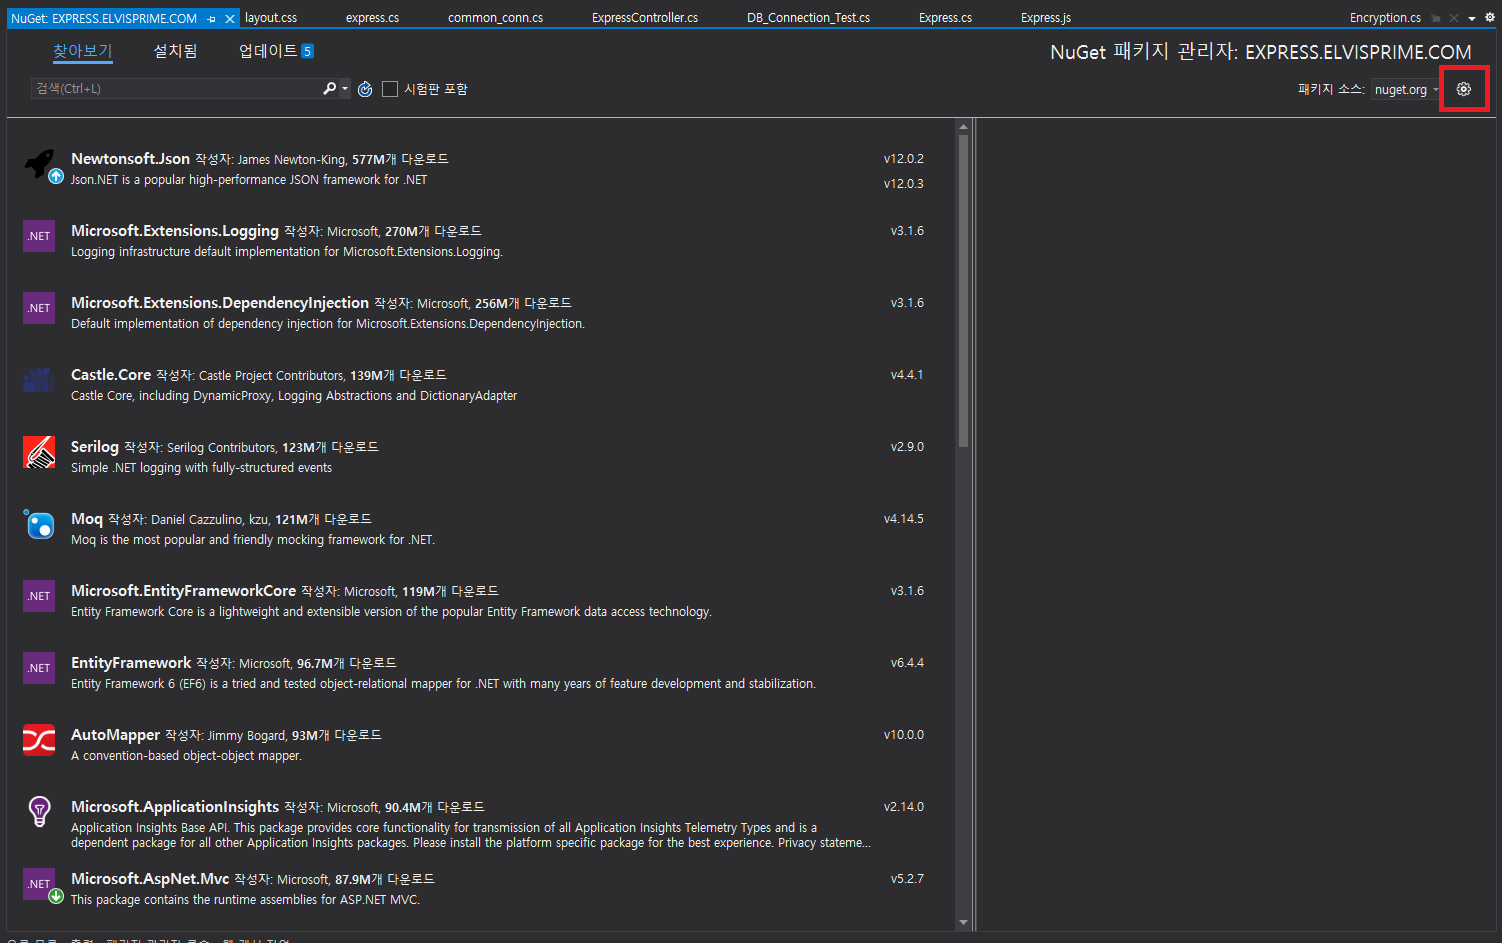Select the Castle.Core package name
1502x943 pixels.
coord(111,375)
